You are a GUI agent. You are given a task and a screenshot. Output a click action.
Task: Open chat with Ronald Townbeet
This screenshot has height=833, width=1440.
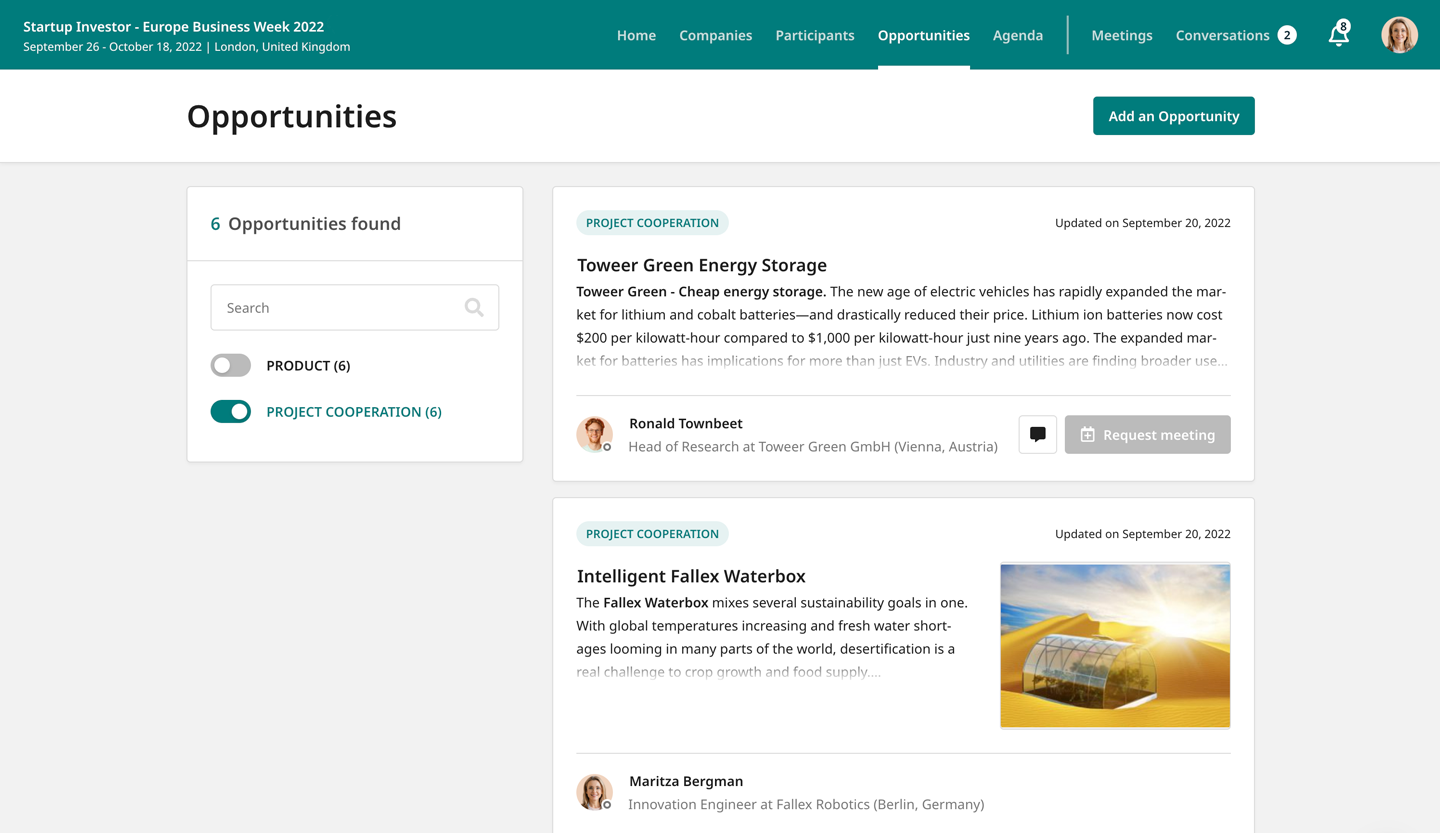click(x=1037, y=435)
